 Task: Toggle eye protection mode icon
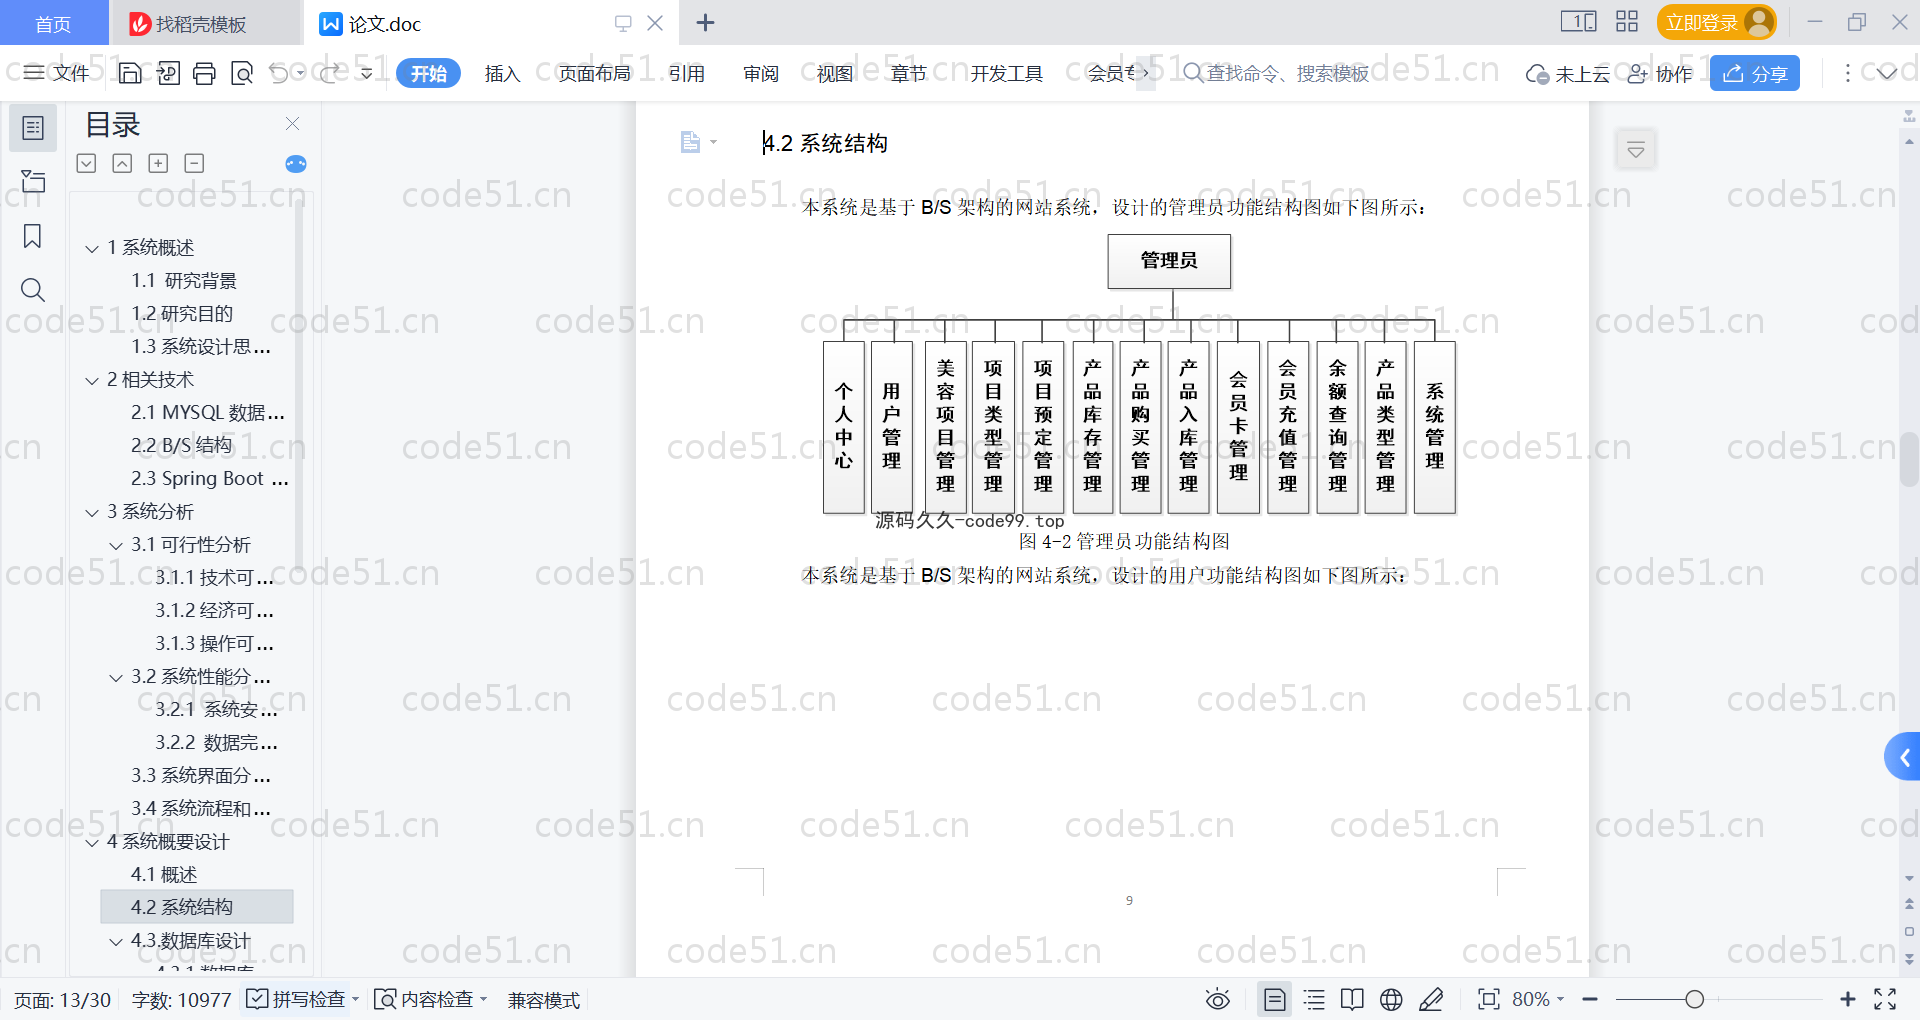[1217, 999]
